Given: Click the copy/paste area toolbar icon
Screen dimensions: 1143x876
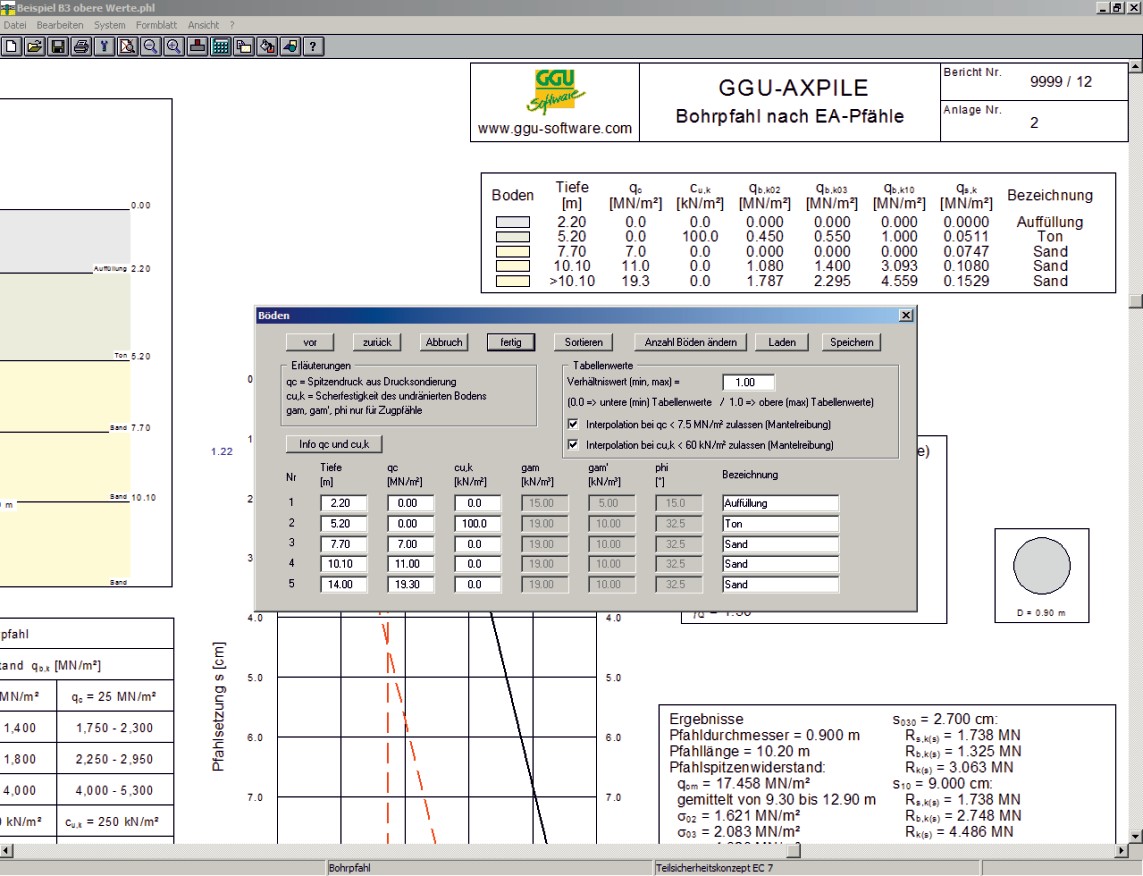Looking at the screenshot, I should point(243,47).
